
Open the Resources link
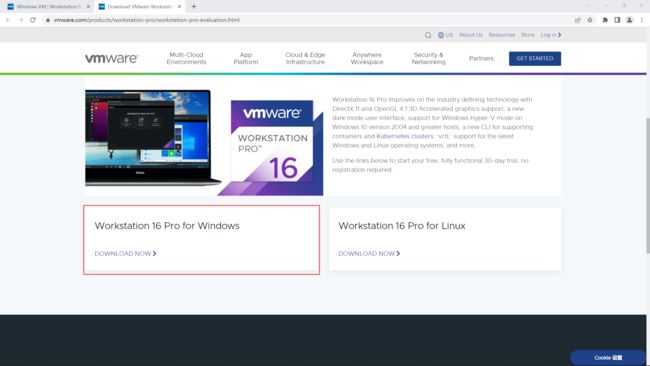[x=502, y=35]
